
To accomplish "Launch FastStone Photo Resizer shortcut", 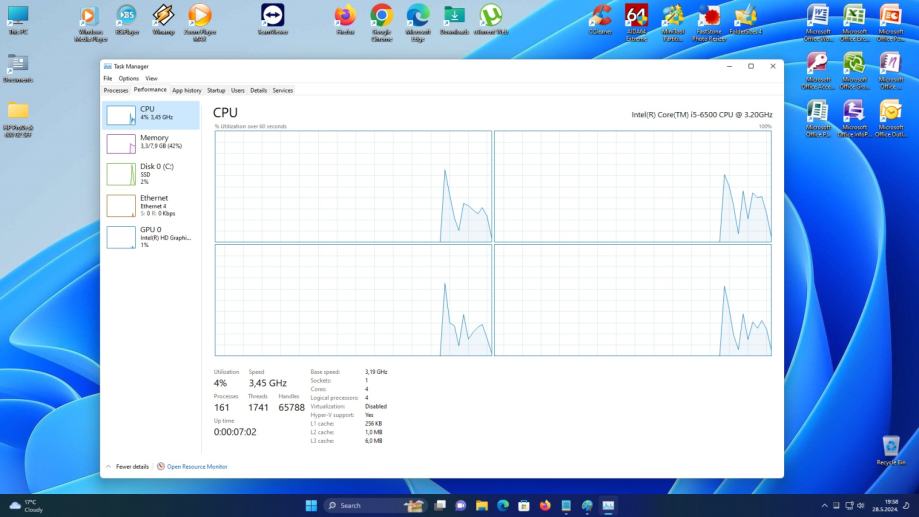I will click(709, 23).
